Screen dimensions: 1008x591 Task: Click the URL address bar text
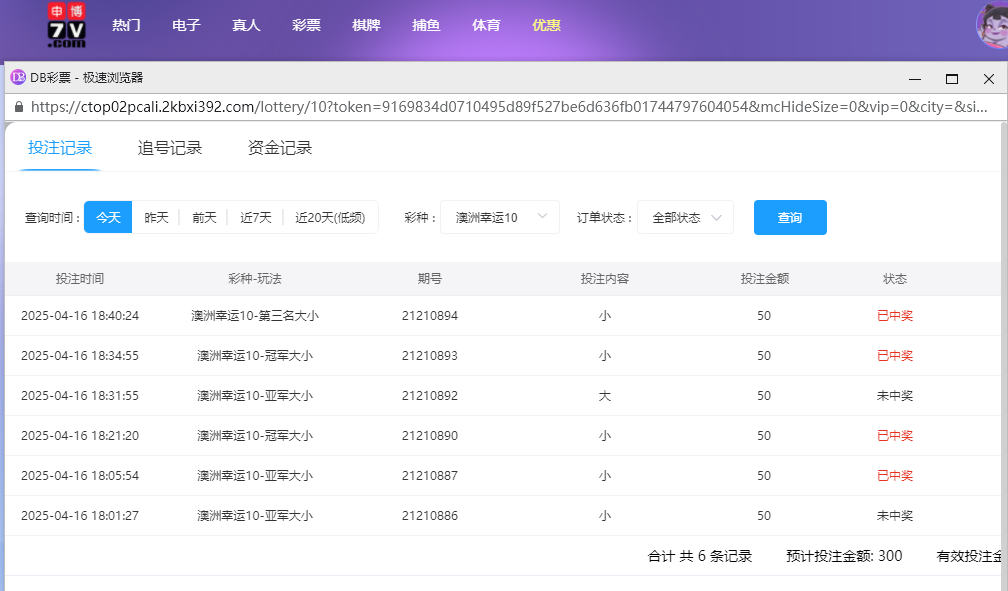pos(500,107)
